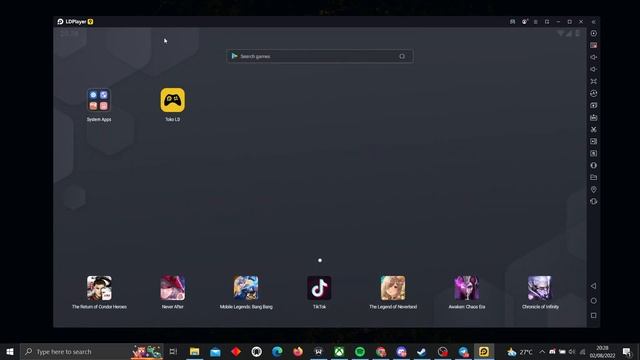Click the Android home circle button

click(x=593, y=301)
